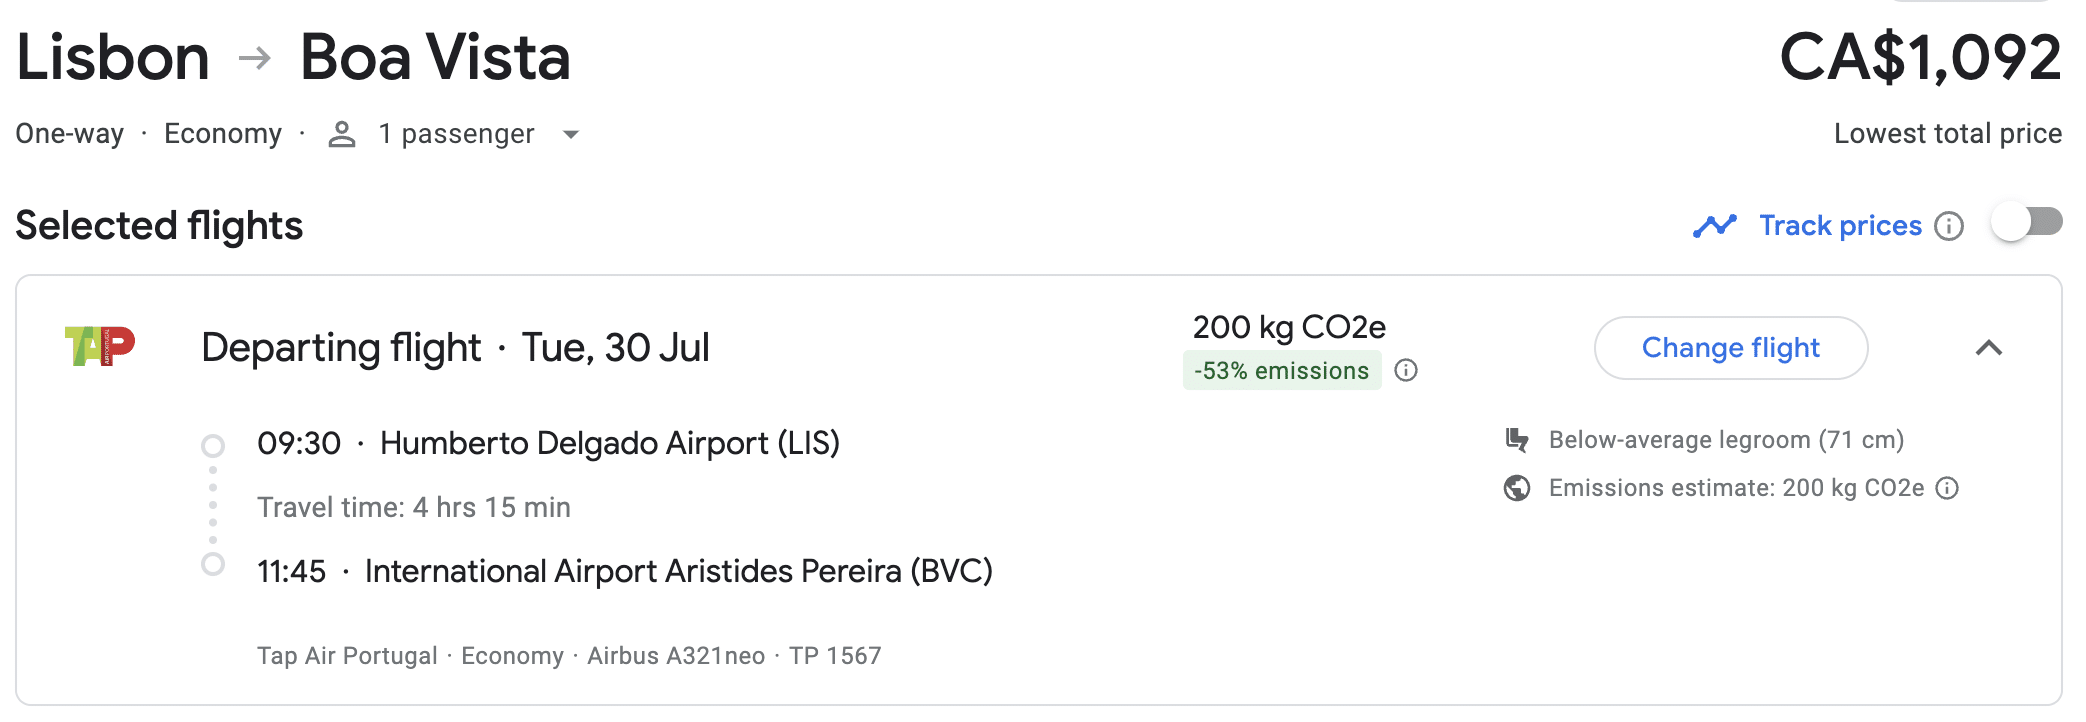
Task: Click the 09:30 departure timeline circle marker
Action: point(213,445)
